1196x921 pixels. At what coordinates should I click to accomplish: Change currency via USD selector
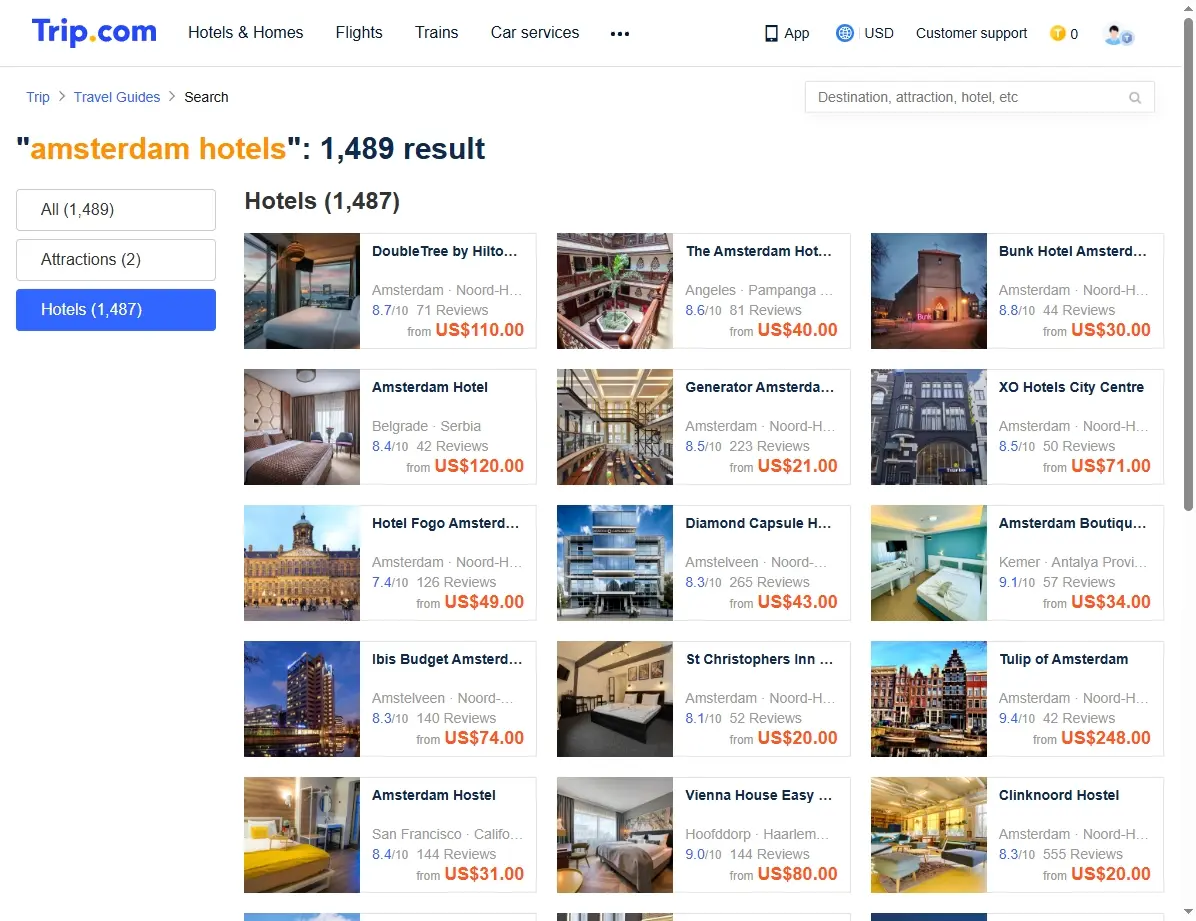[879, 34]
